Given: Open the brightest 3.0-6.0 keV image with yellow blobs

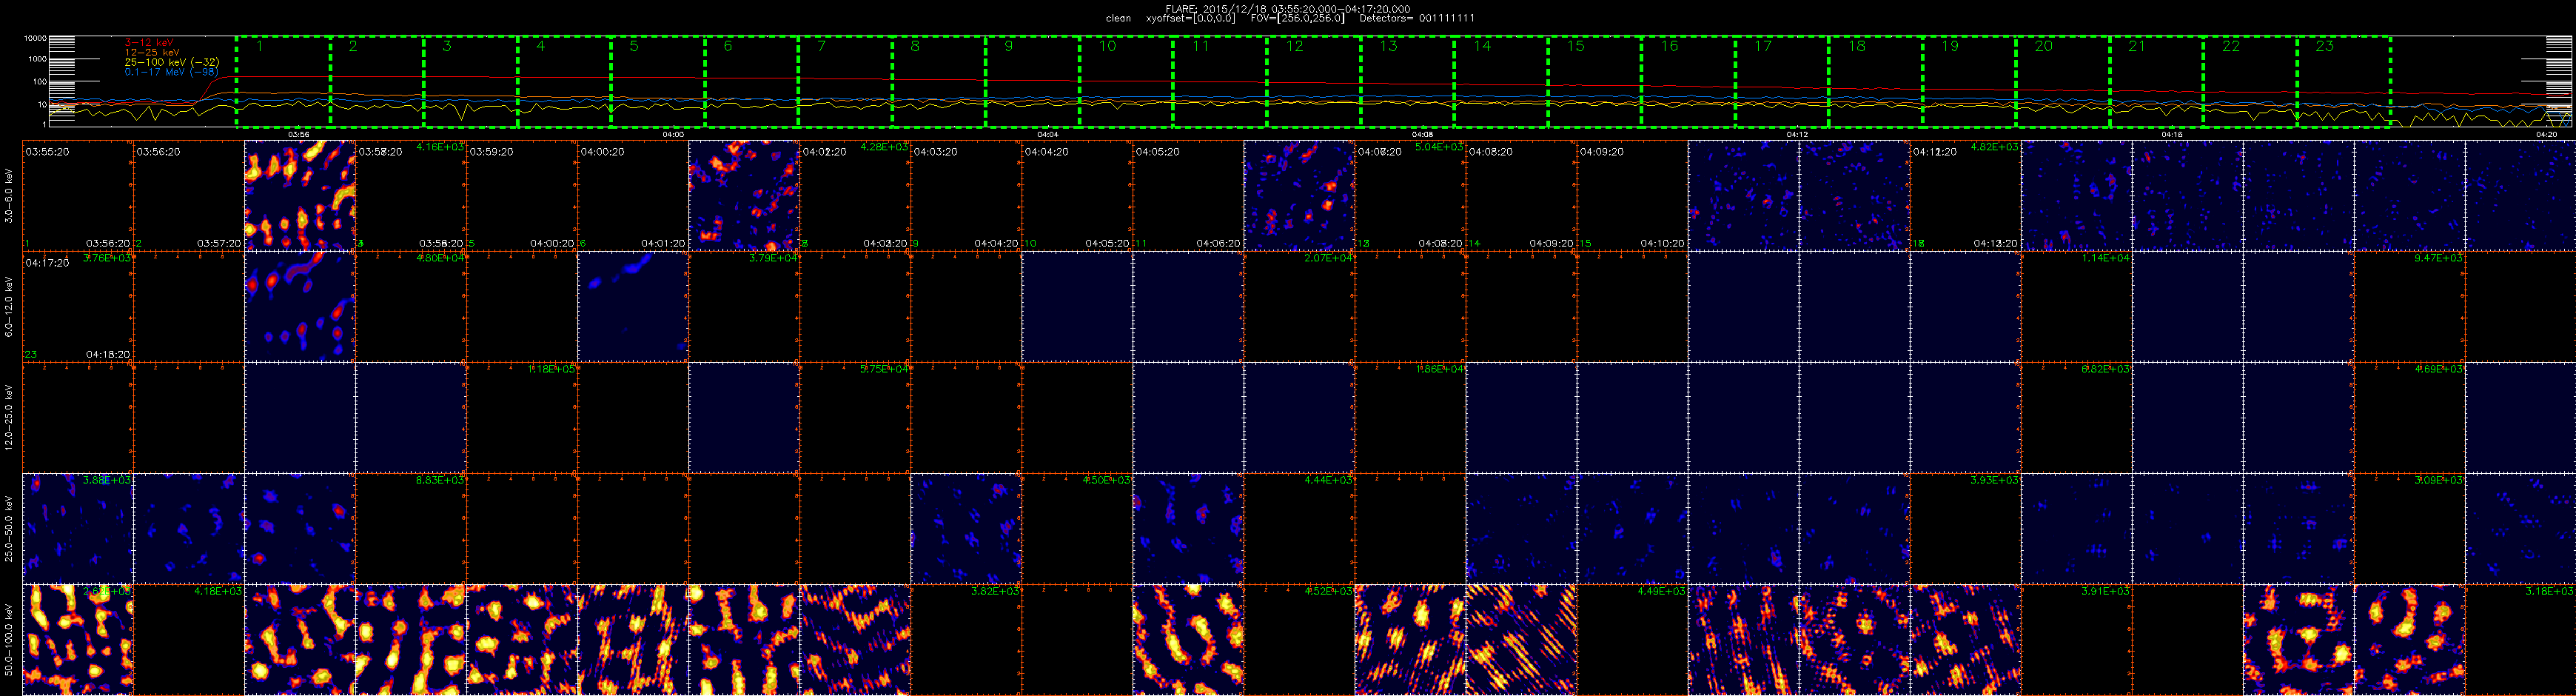Looking at the screenshot, I should [300, 196].
